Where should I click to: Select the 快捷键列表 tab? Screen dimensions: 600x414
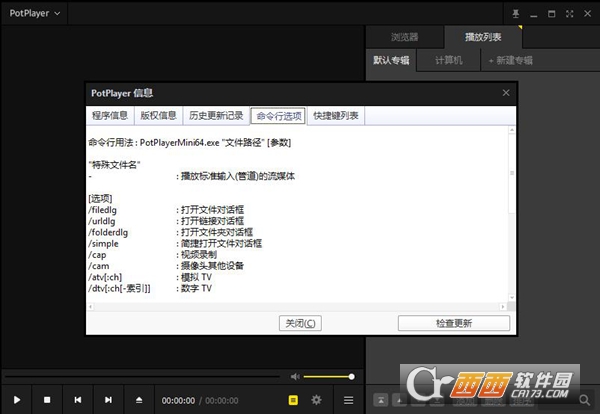pos(337,116)
